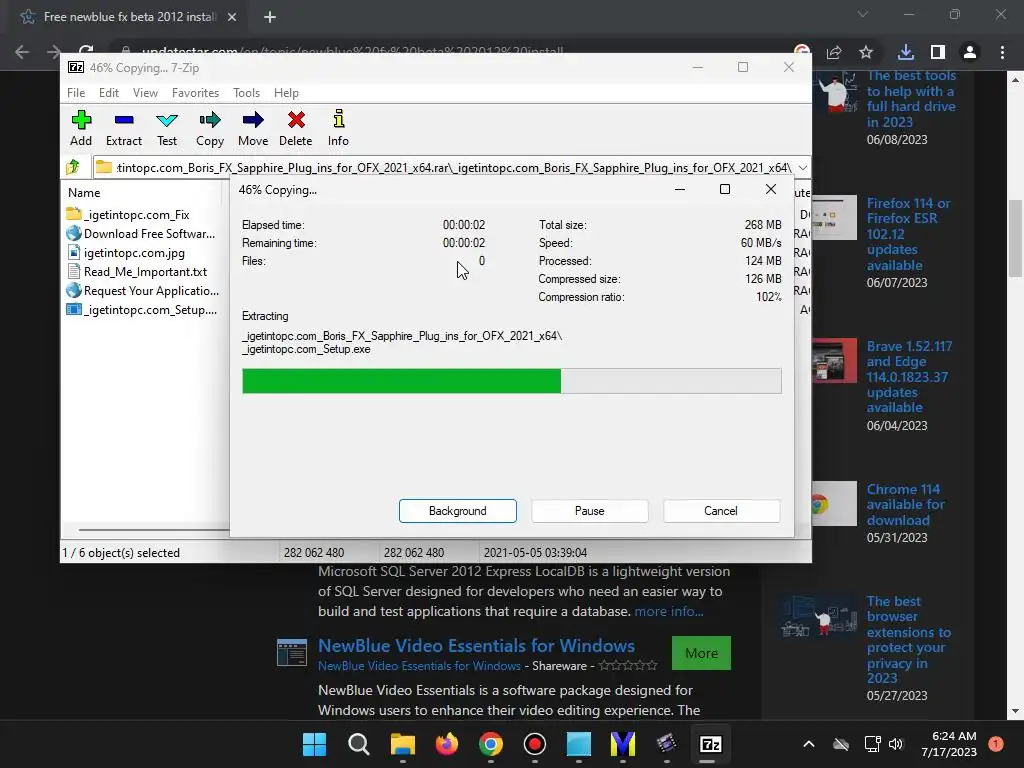Screen dimensions: 1024x768
Task: Close the 46% Copying dialog
Action: click(x=771, y=189)
